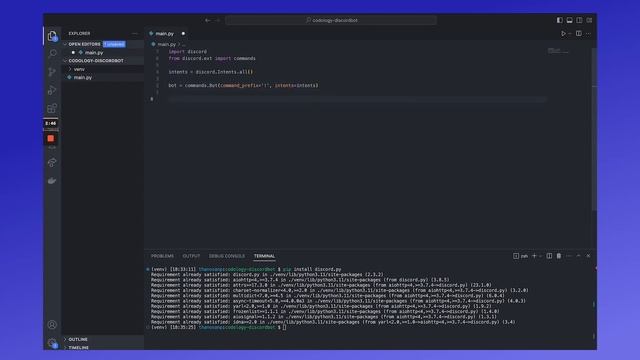Open the new terminal launch profile dropdown

tap(540, 256)
